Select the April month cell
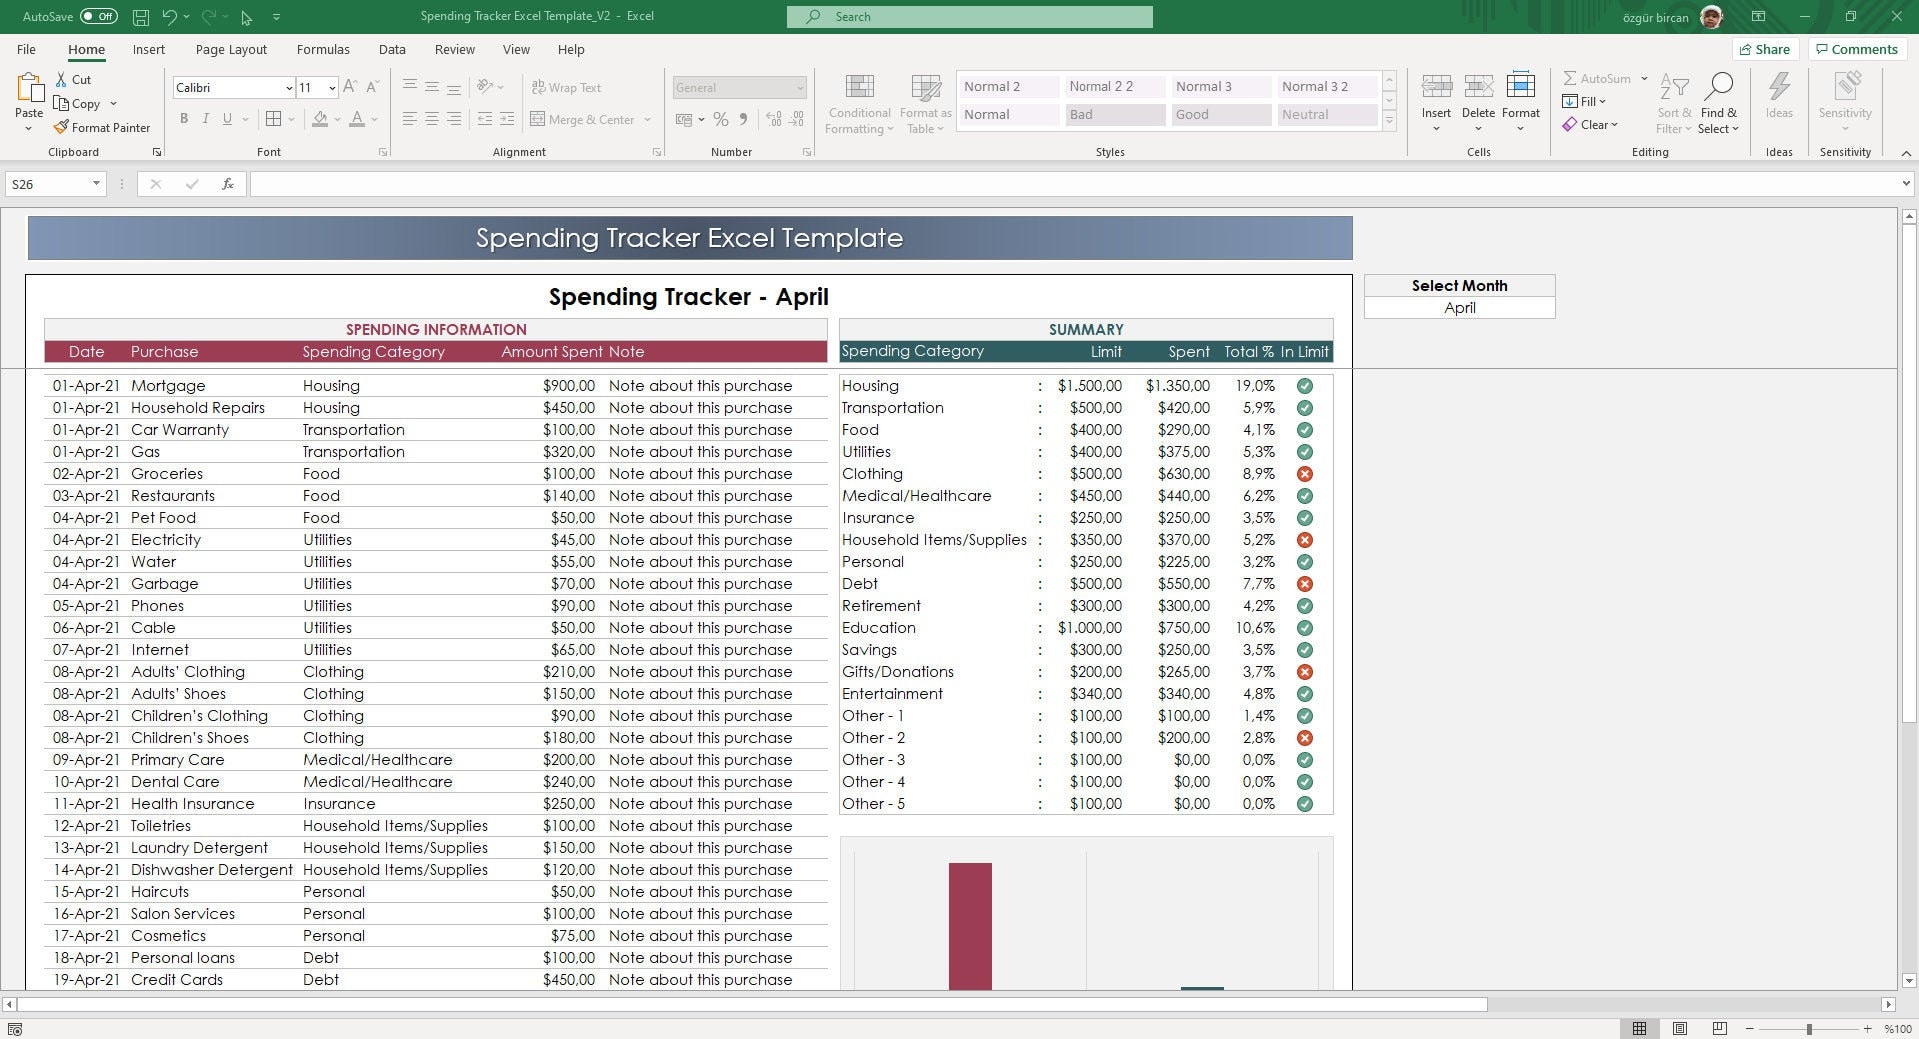Image resolution: width=1919 pixels, height=1039 pixels. click(x=1458, y=307)
